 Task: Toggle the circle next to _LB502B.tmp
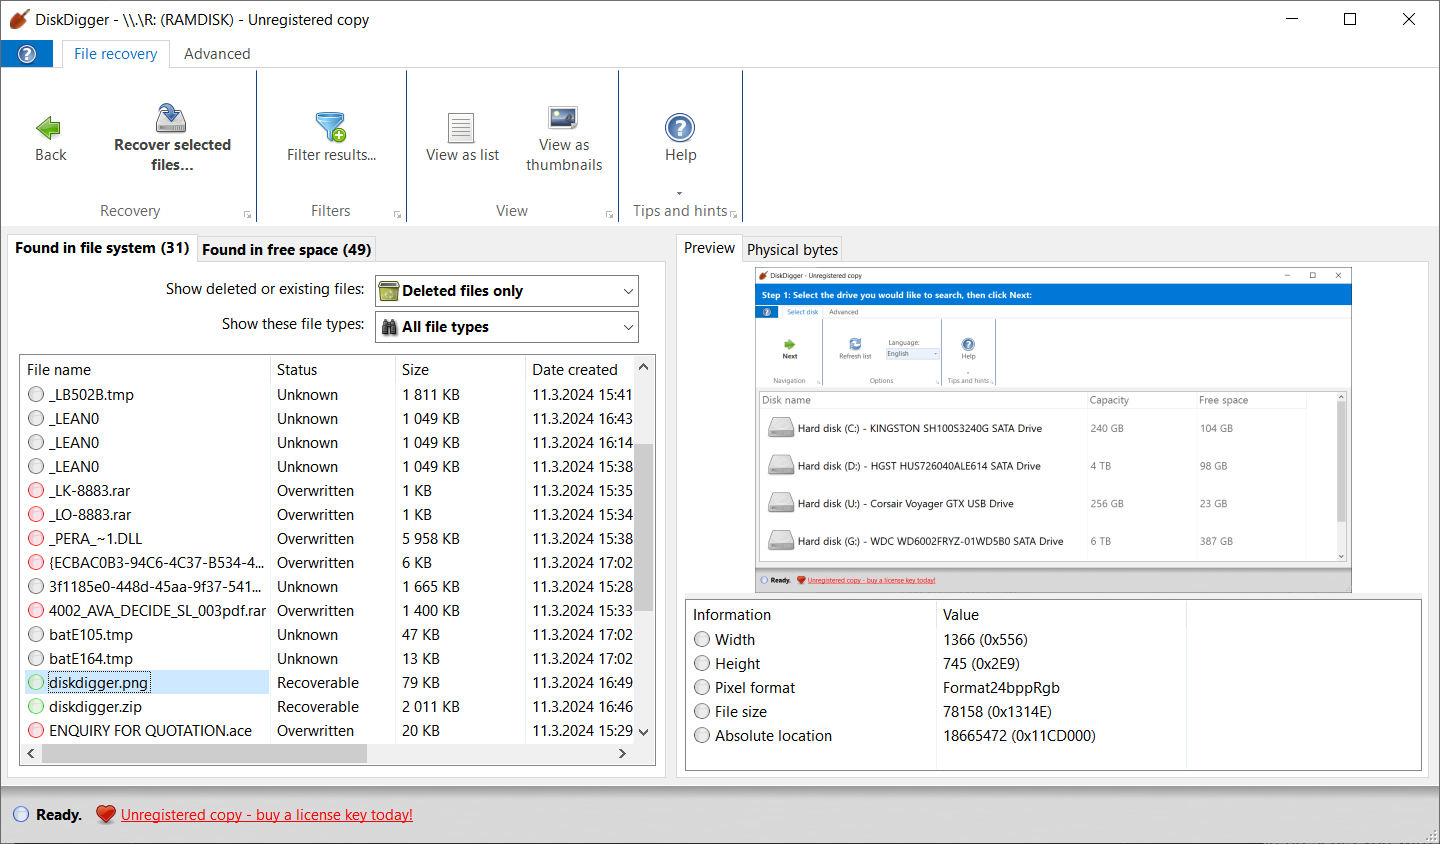click(x=36, y=395)
